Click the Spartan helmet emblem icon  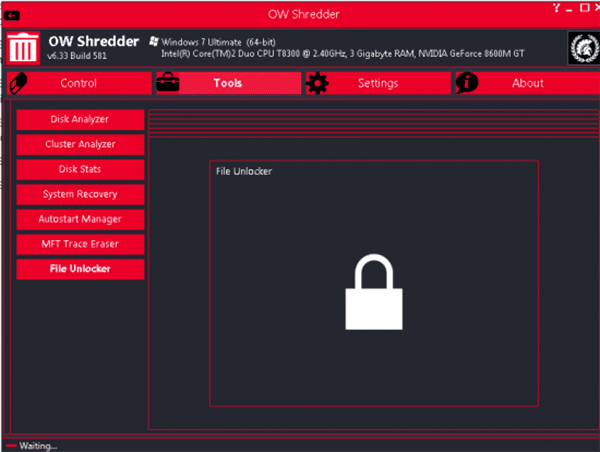pyautogui.click(x=584, y=48)
